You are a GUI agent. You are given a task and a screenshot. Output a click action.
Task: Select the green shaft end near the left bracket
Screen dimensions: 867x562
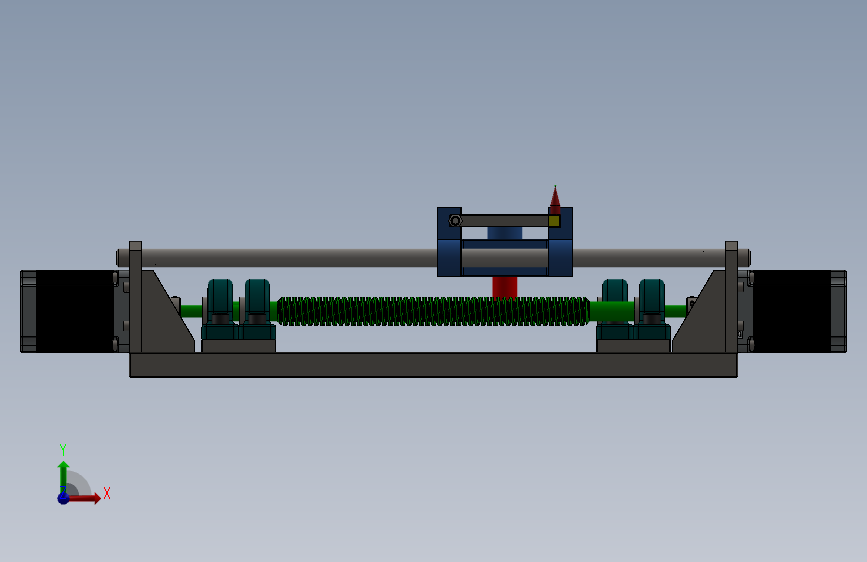[191, 311]
